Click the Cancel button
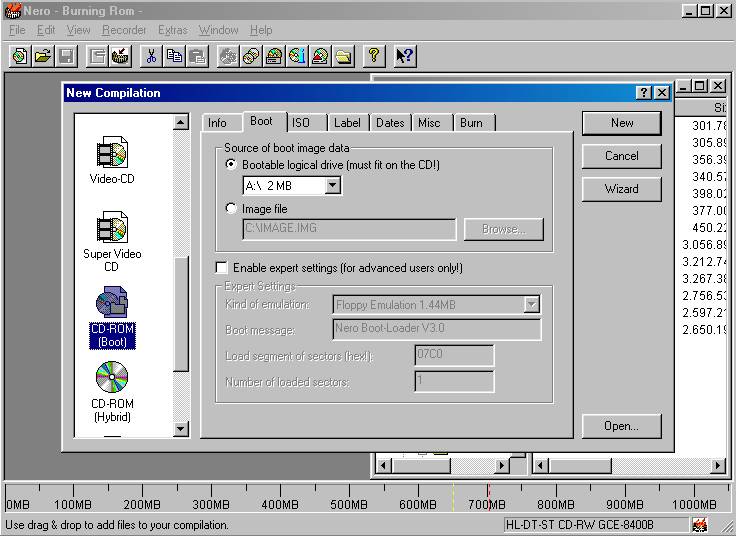This screenshot has height=536, width=736. tap(621, 156)
